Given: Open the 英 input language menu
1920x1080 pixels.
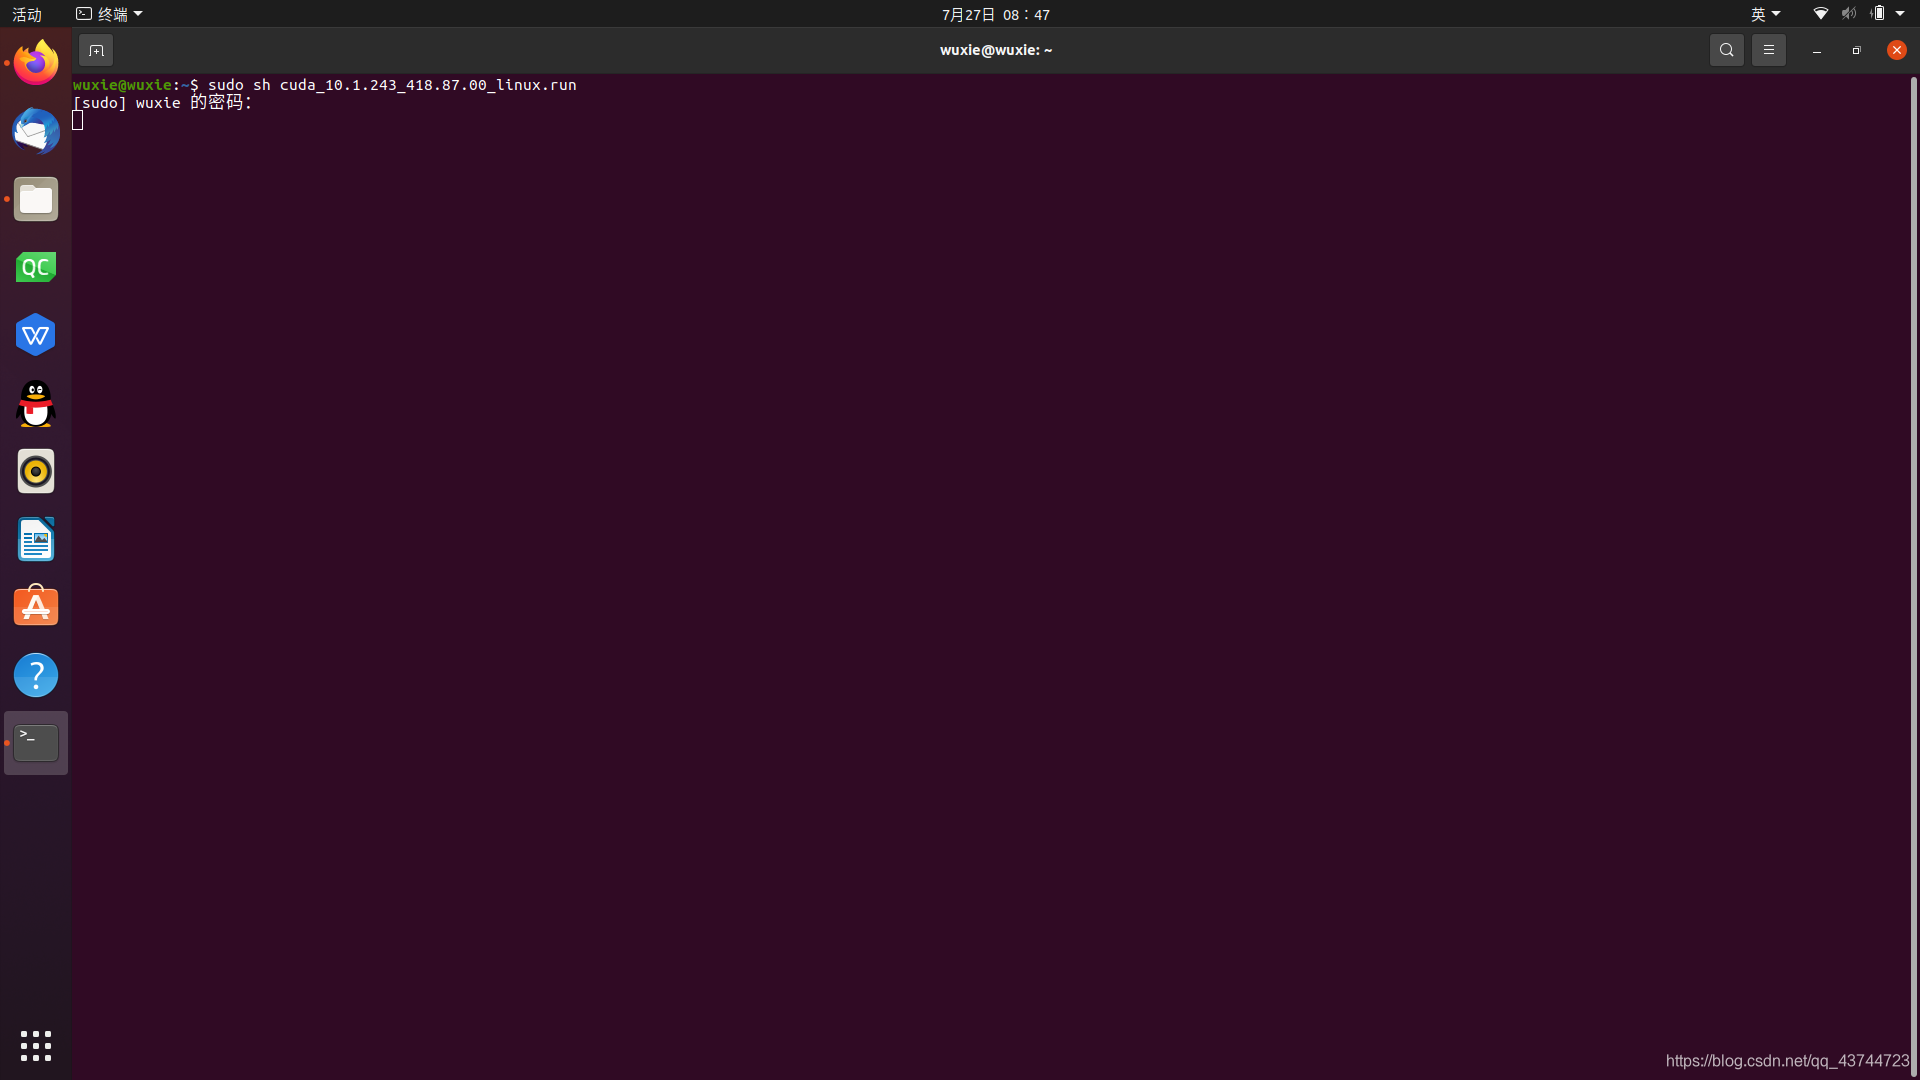Looking at the screenshot, I should coord(1765,13).
